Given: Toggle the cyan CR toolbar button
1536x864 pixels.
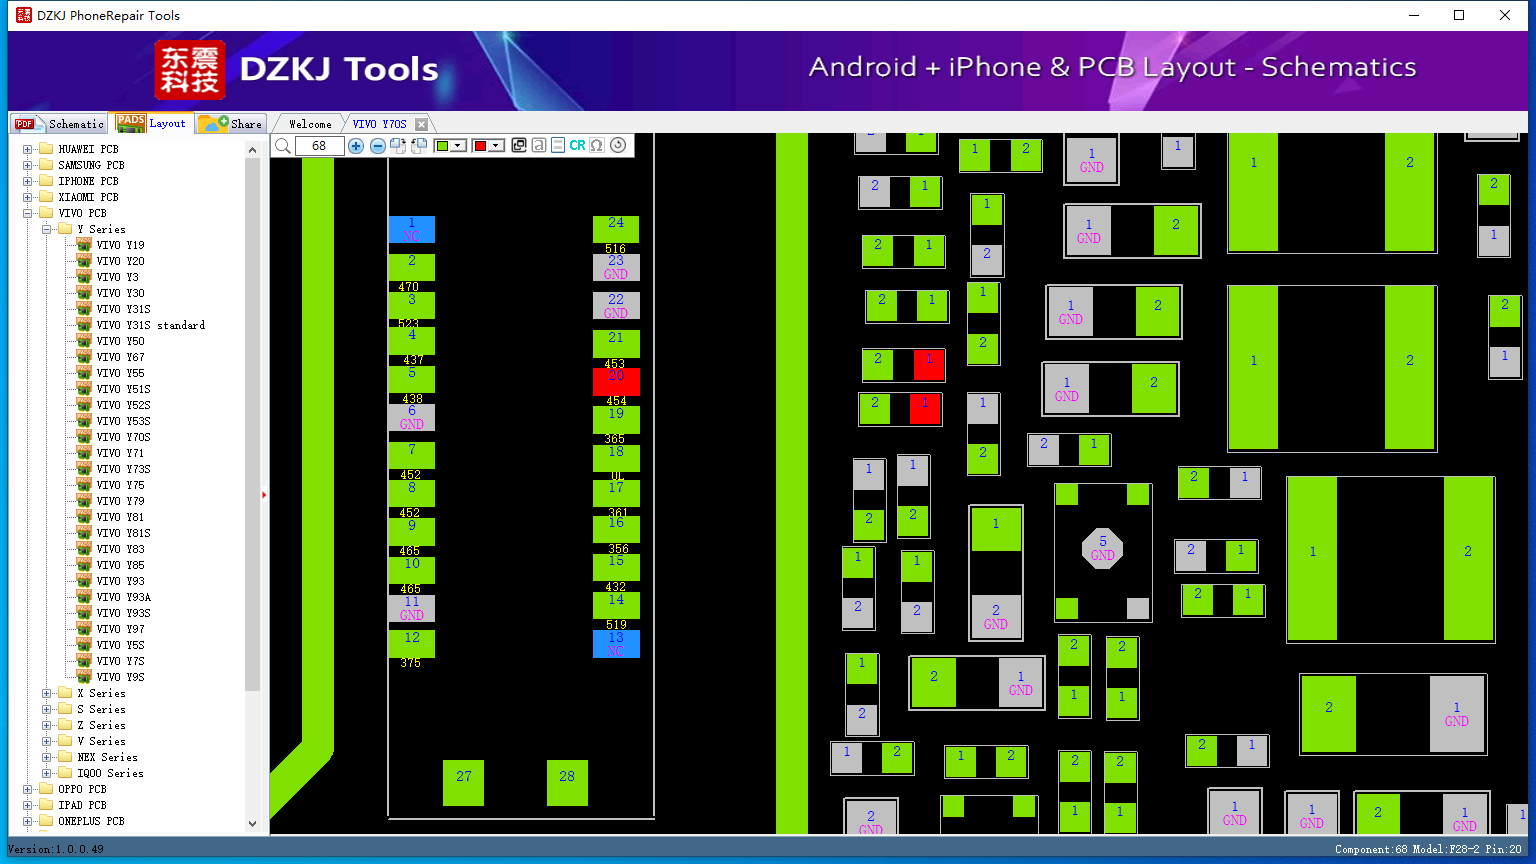Looking at the screenshot, I should point(577,145).
